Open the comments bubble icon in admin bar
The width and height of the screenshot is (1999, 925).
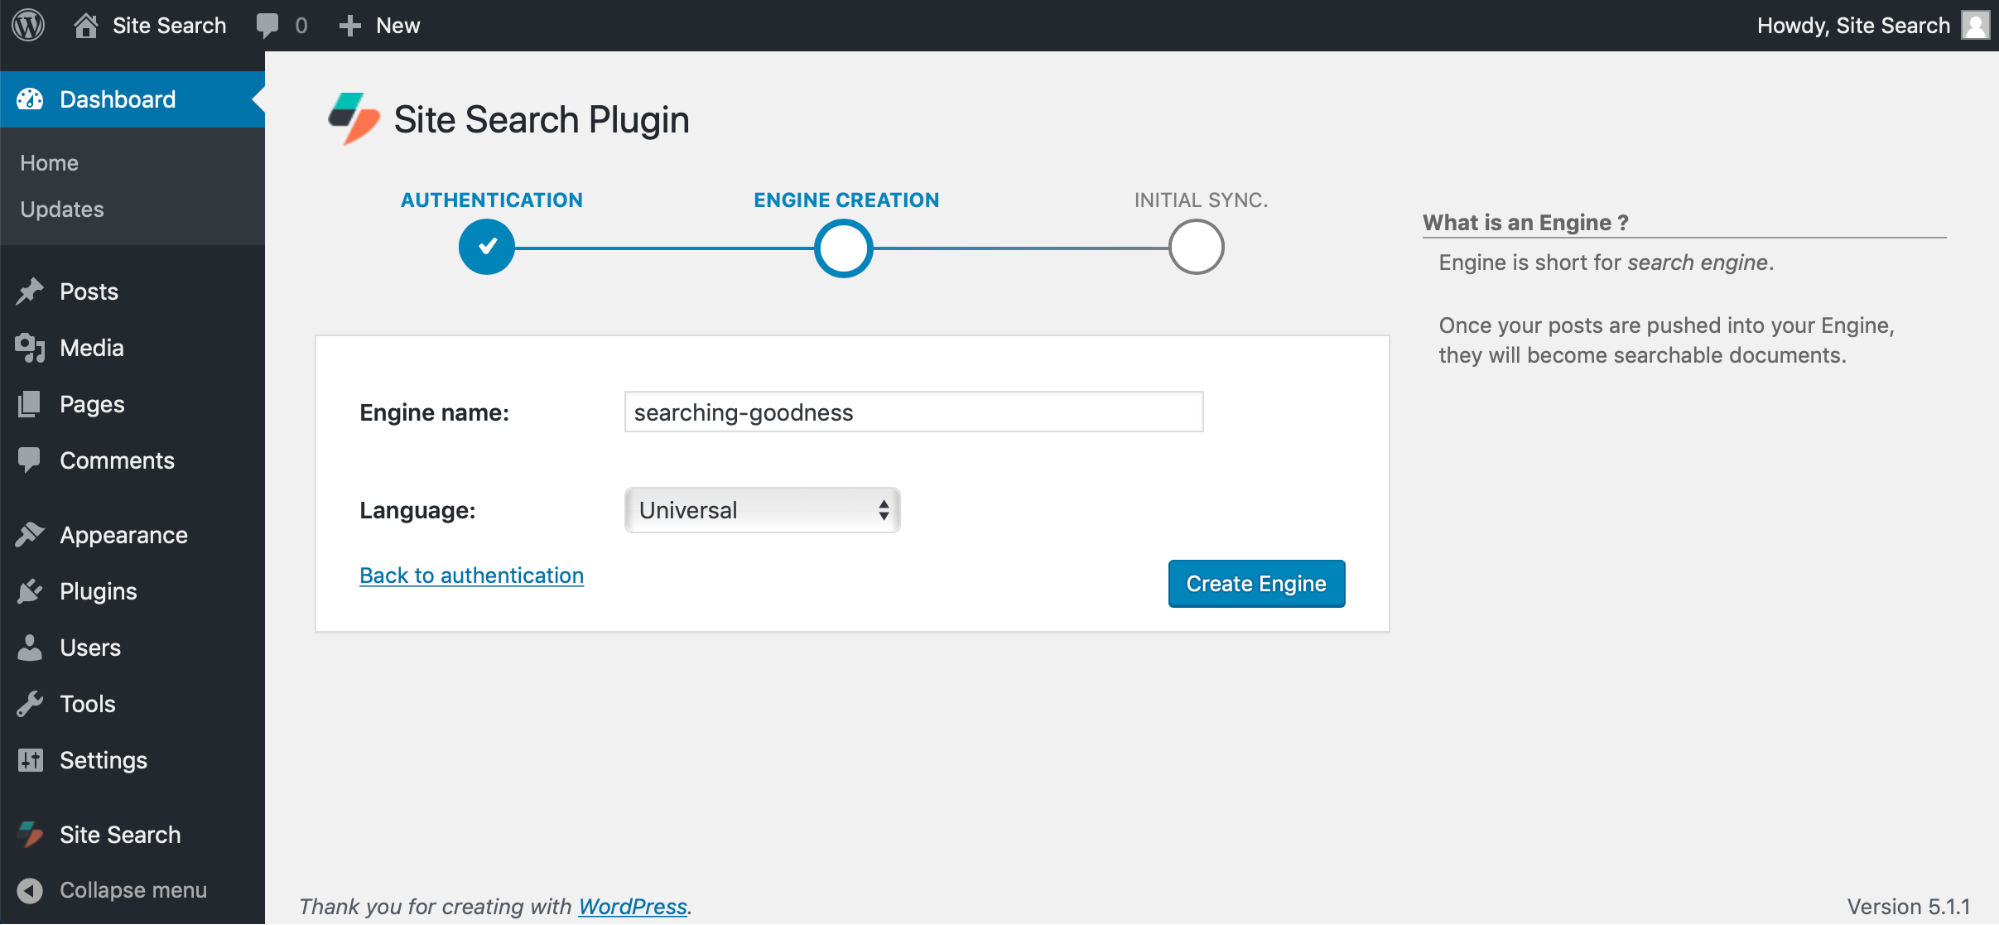coord(267,25)
